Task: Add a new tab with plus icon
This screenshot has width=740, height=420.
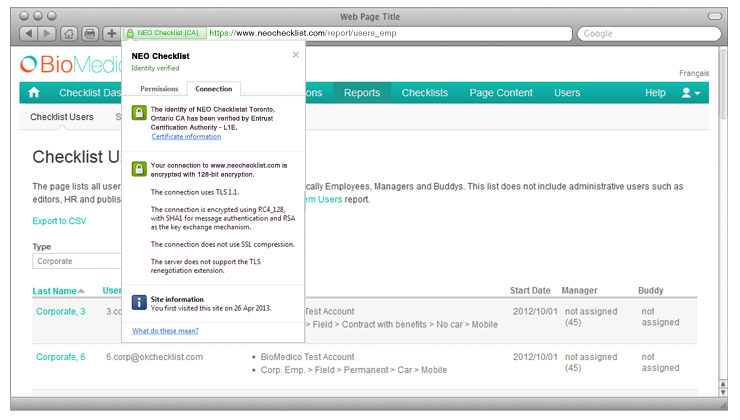Action: click(x=111, y=34)
